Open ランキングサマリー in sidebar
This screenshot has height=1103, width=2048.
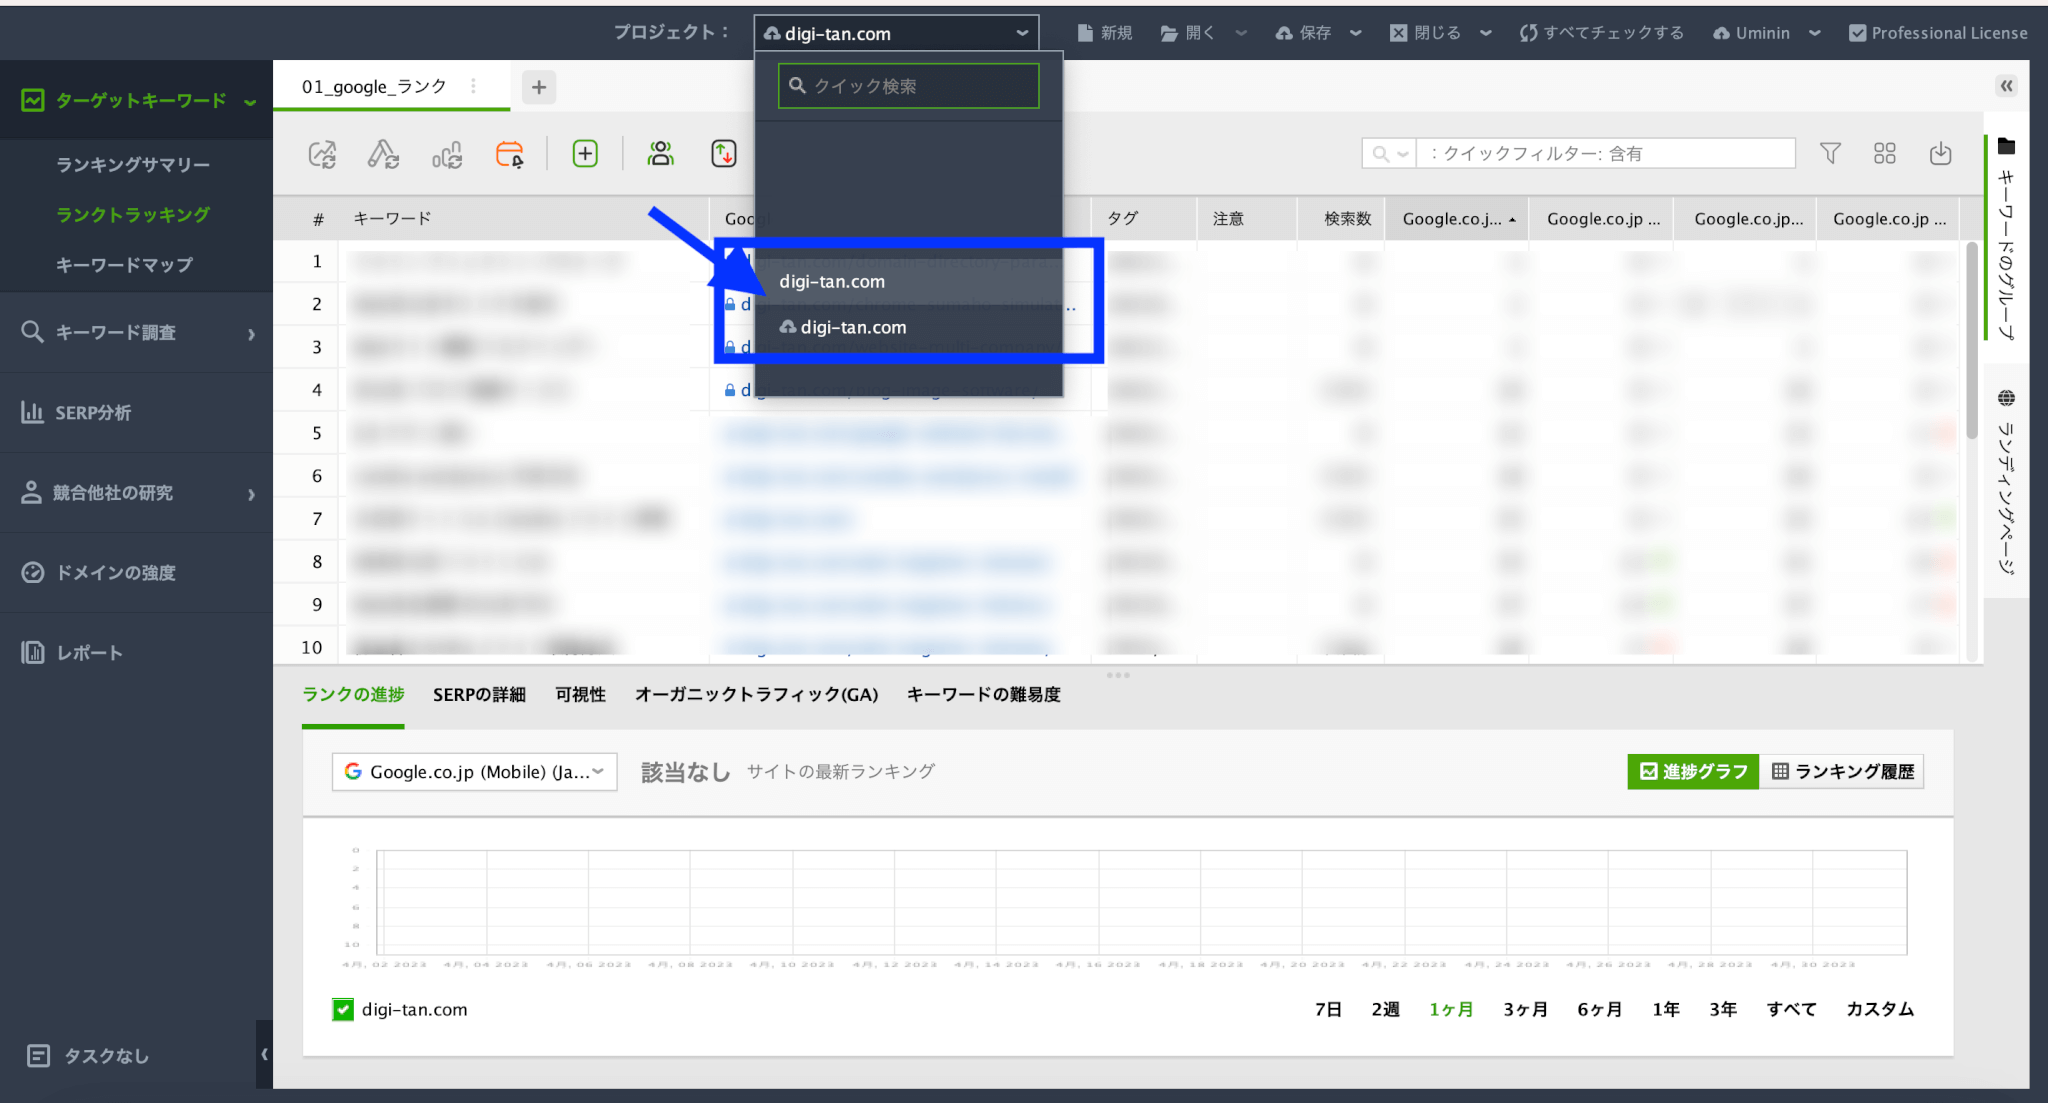click(133, 164)
